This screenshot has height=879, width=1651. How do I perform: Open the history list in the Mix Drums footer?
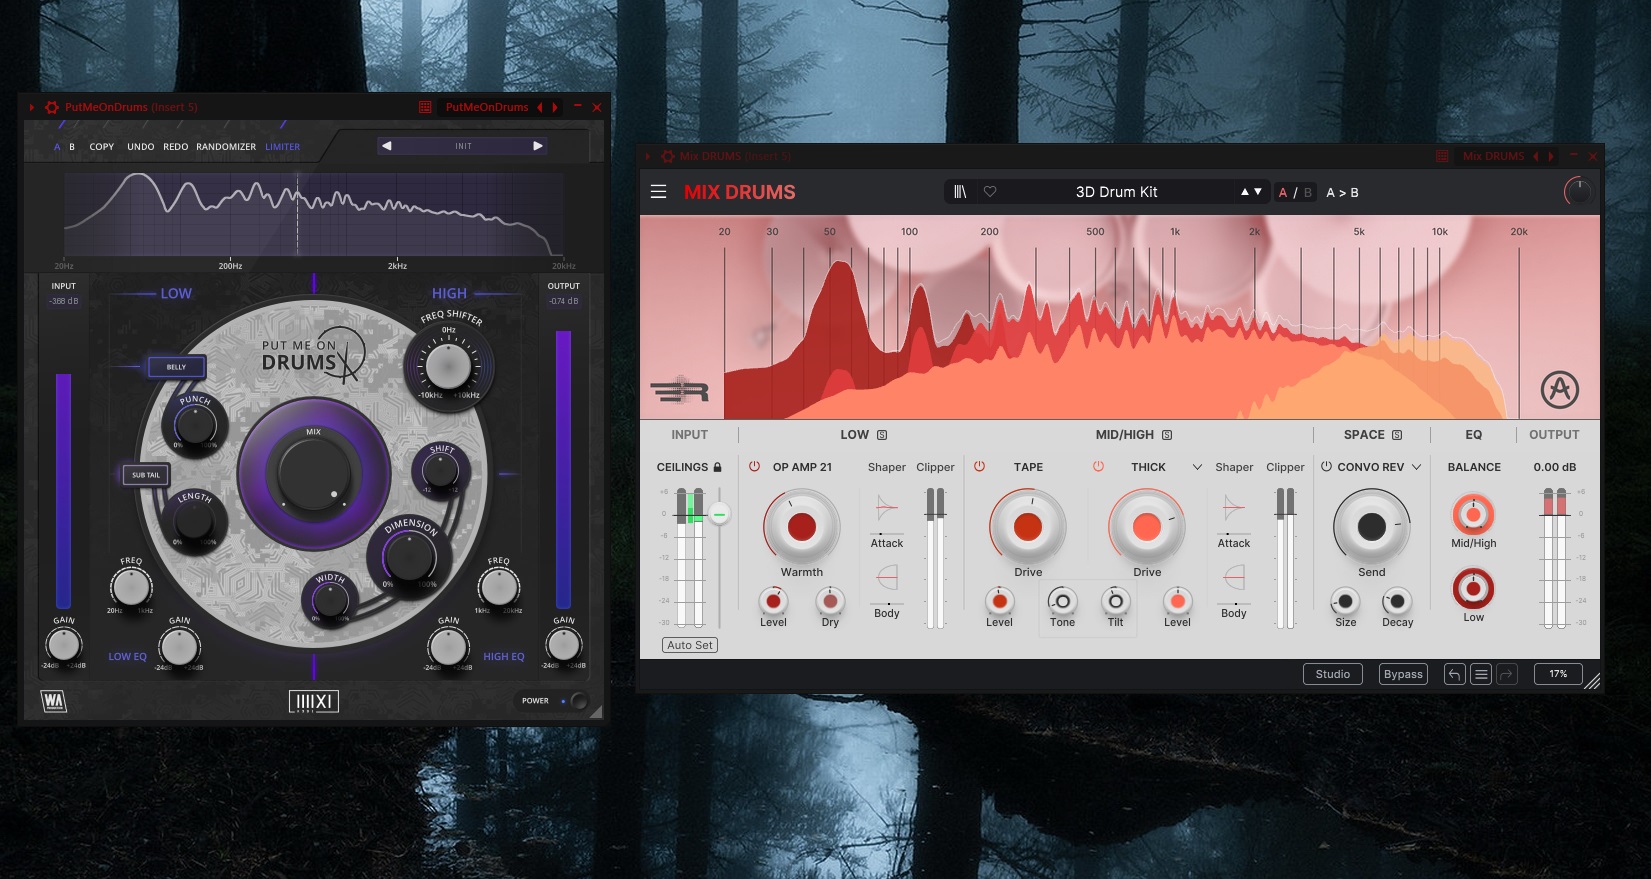(1482, 674)
